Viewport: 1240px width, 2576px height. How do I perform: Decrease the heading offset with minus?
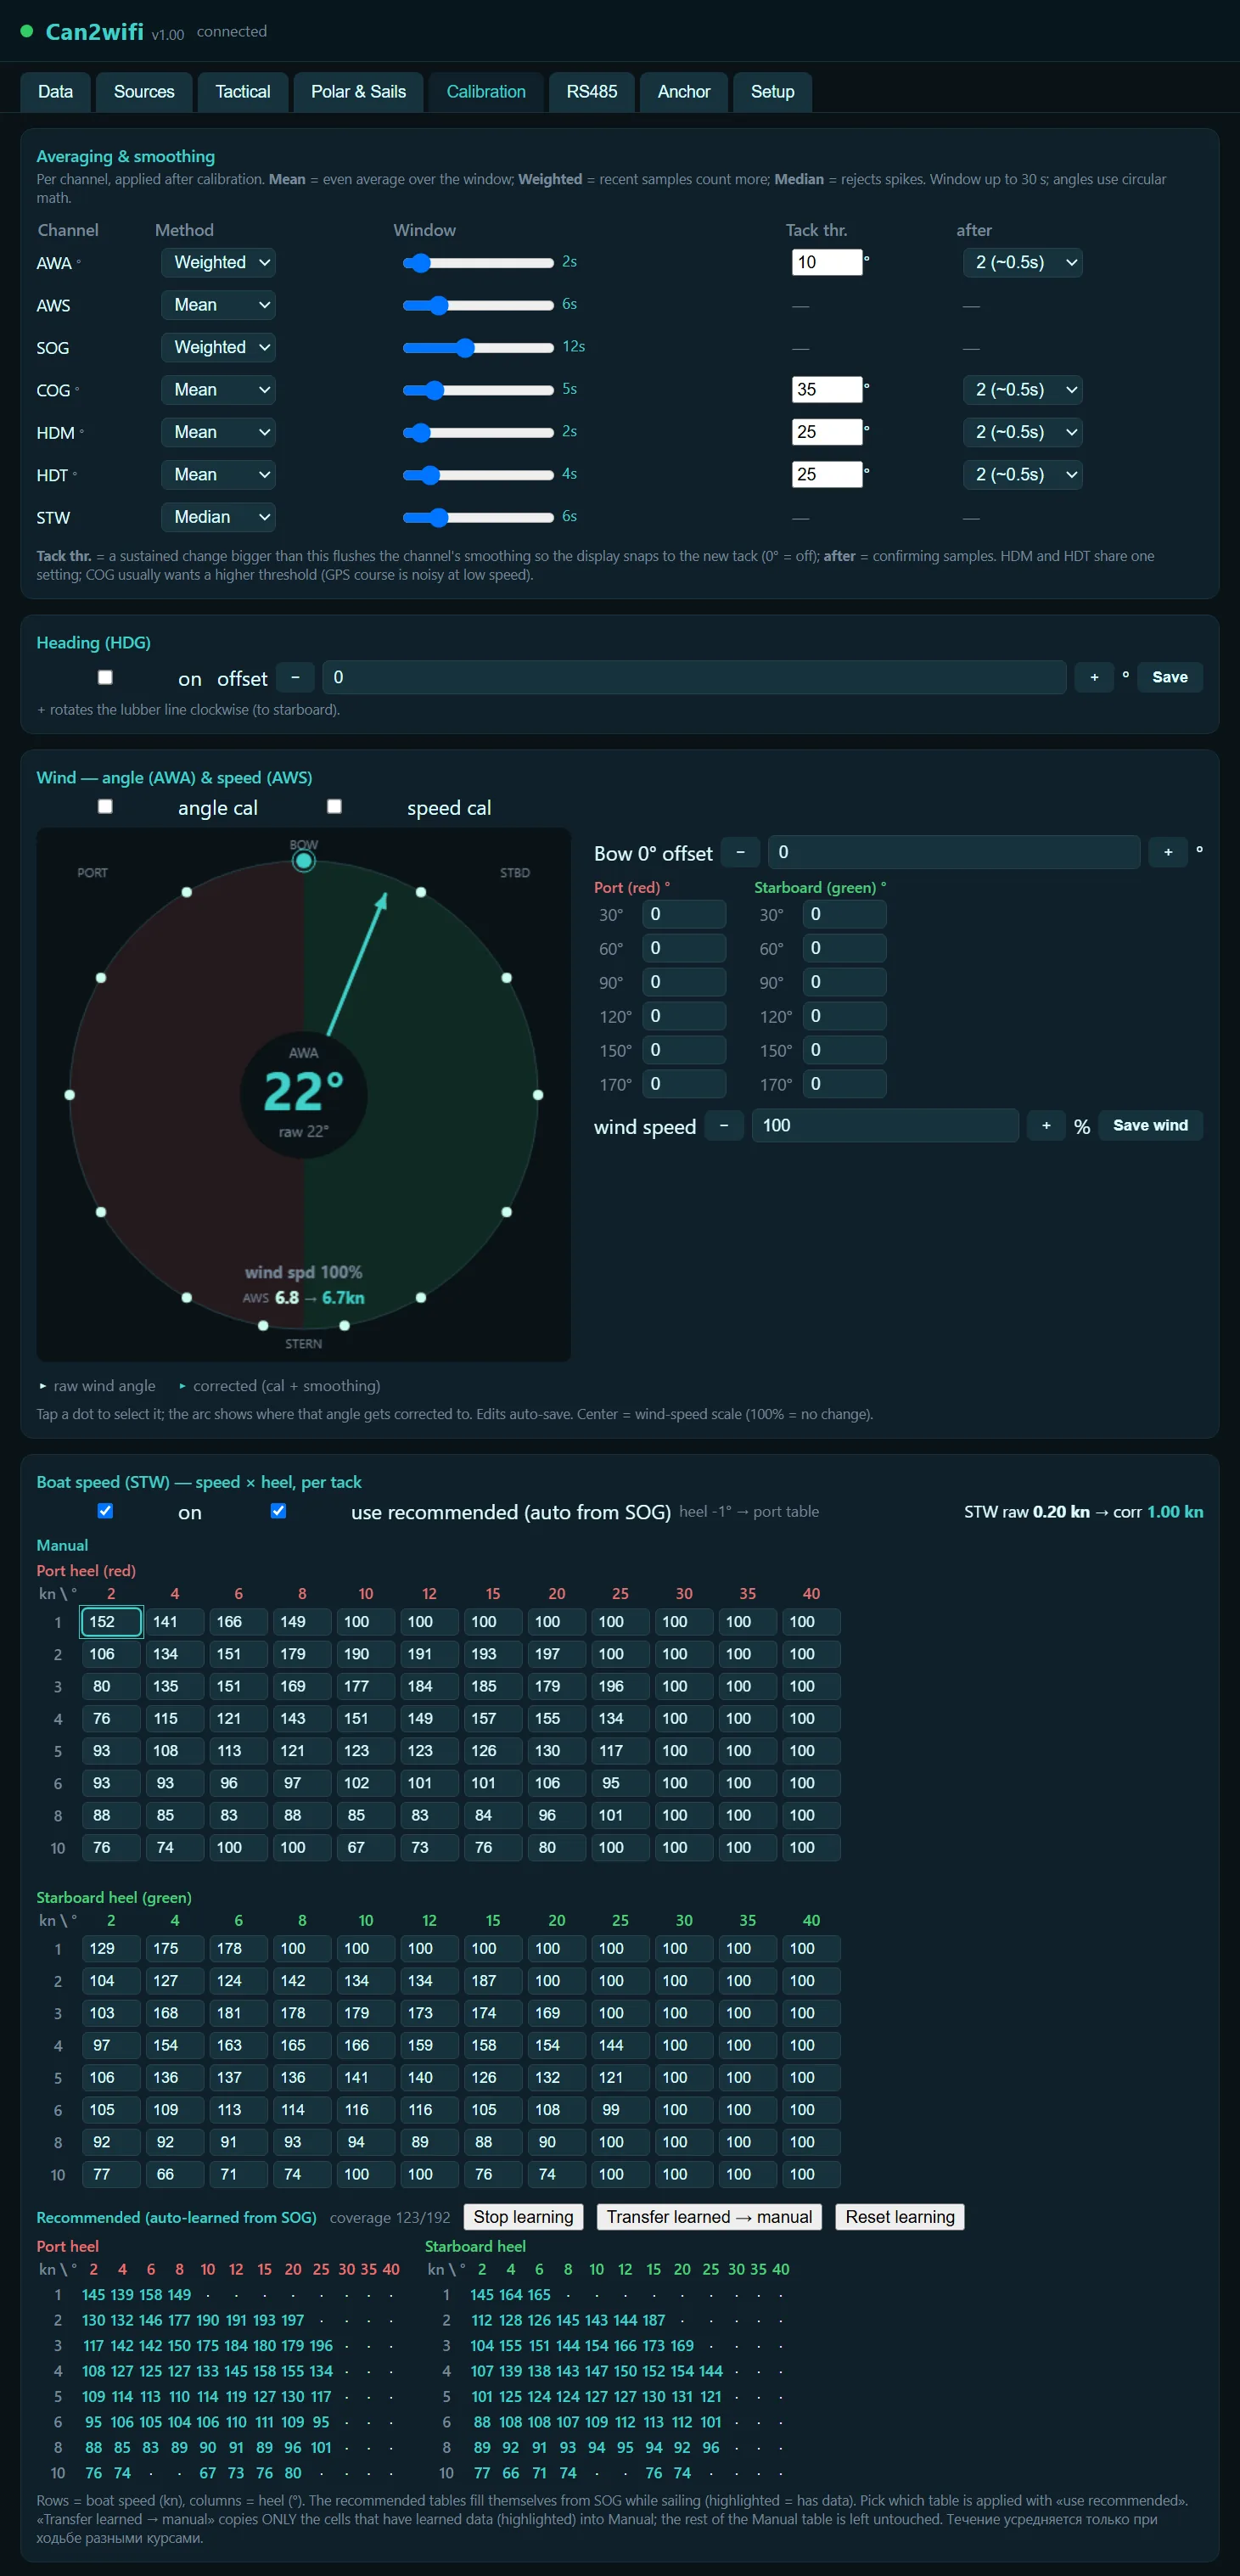[295, 678]
